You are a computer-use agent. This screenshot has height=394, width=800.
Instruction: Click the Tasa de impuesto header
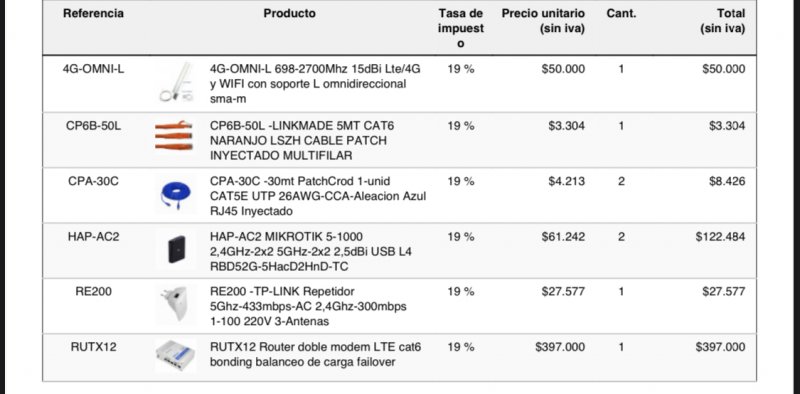point(461,29)
